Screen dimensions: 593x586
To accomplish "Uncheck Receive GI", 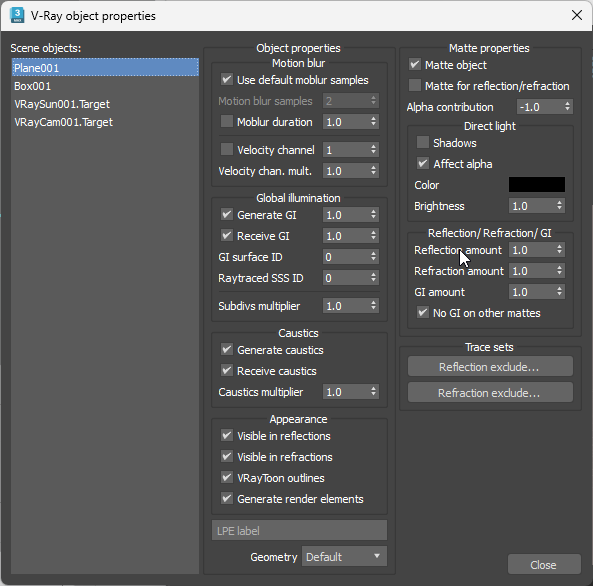I will tap(227, 235).
